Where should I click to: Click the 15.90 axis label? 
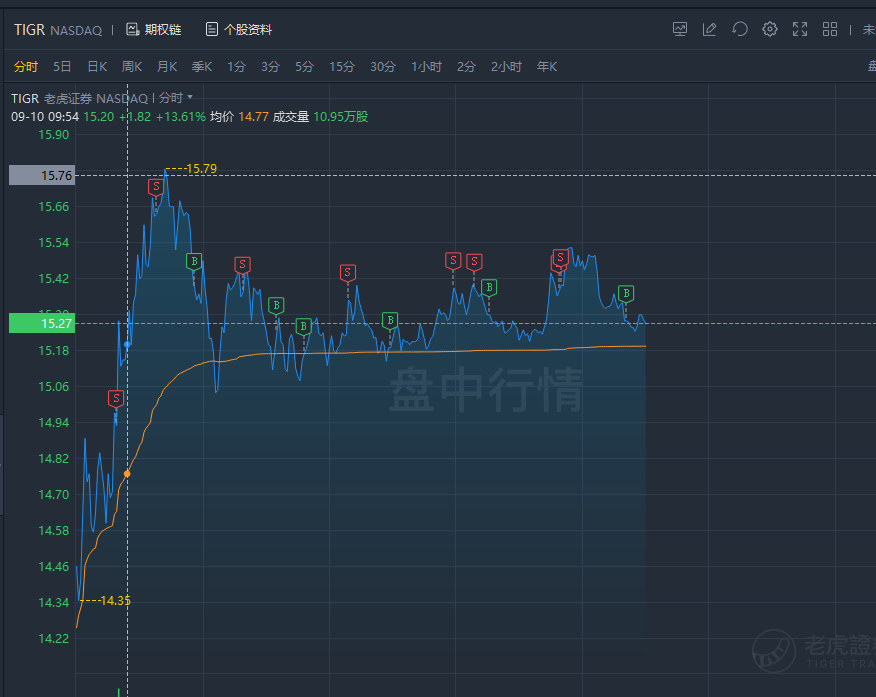53,135
